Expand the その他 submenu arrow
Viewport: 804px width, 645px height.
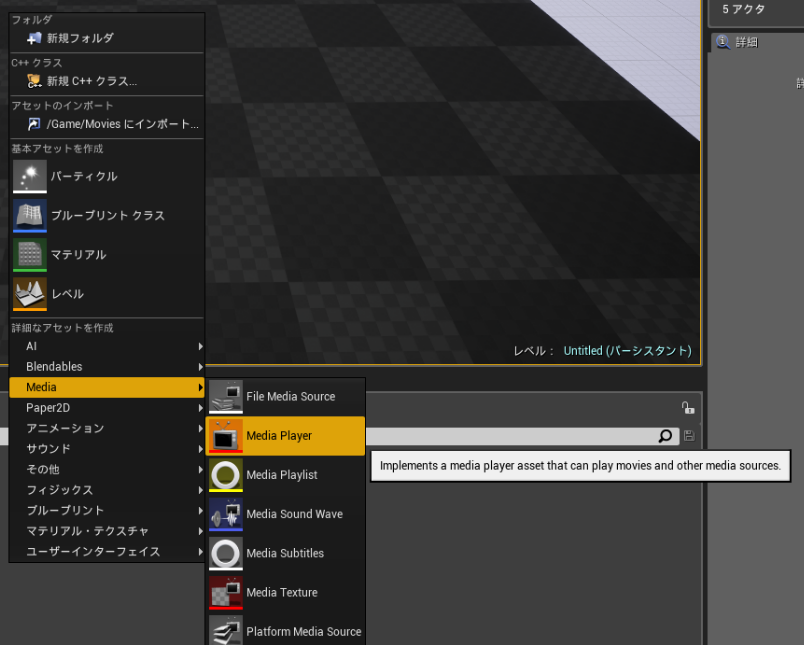pyautogui.click(x=200, y=470)
